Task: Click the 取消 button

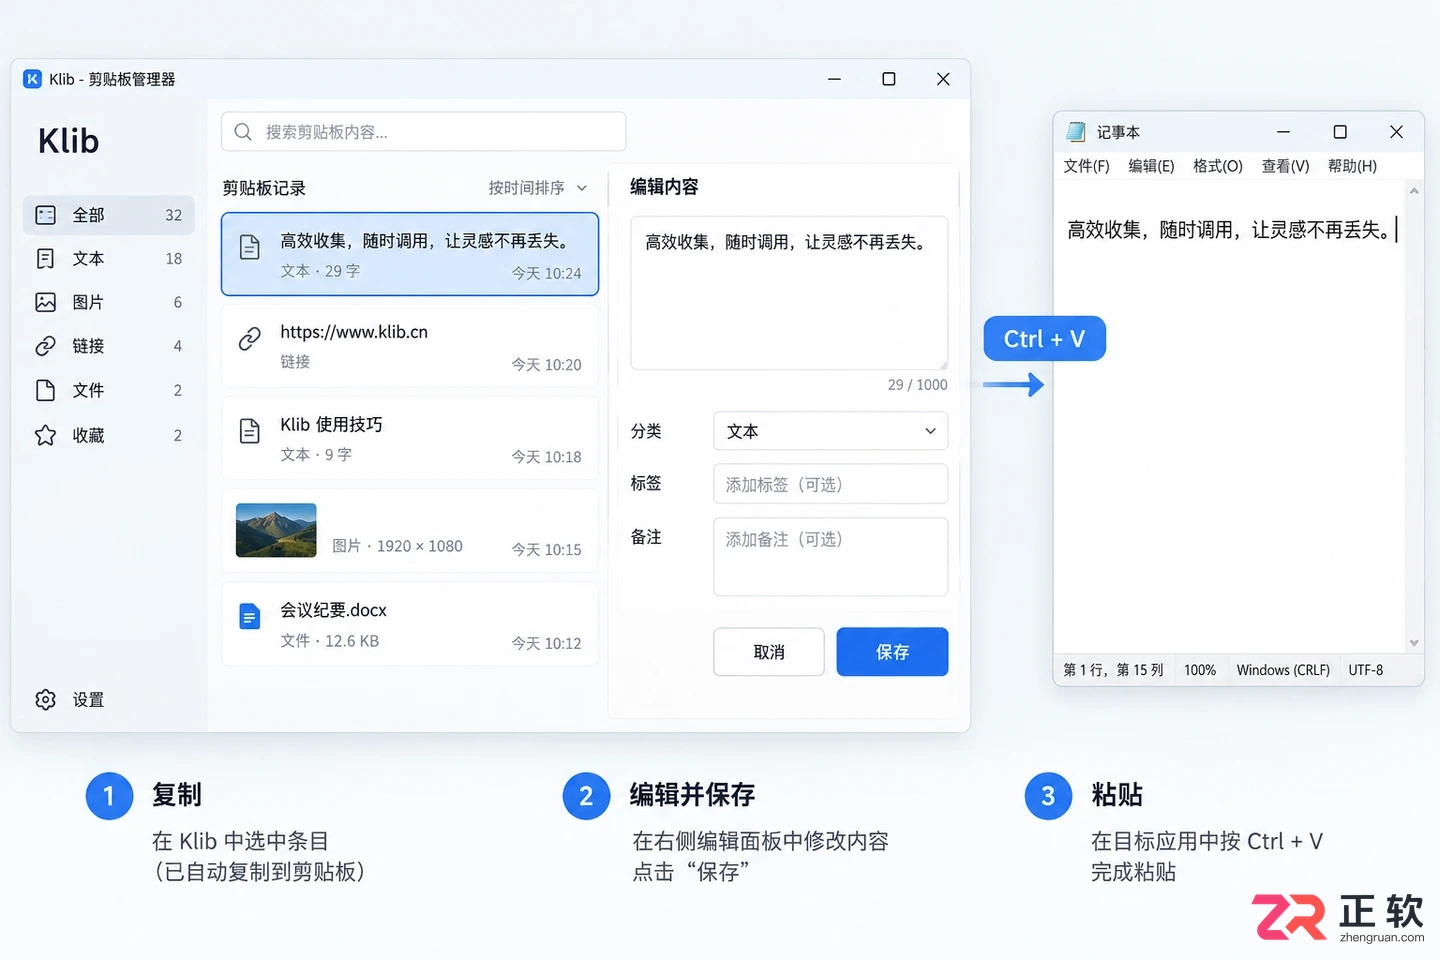Action: [769, 652]
